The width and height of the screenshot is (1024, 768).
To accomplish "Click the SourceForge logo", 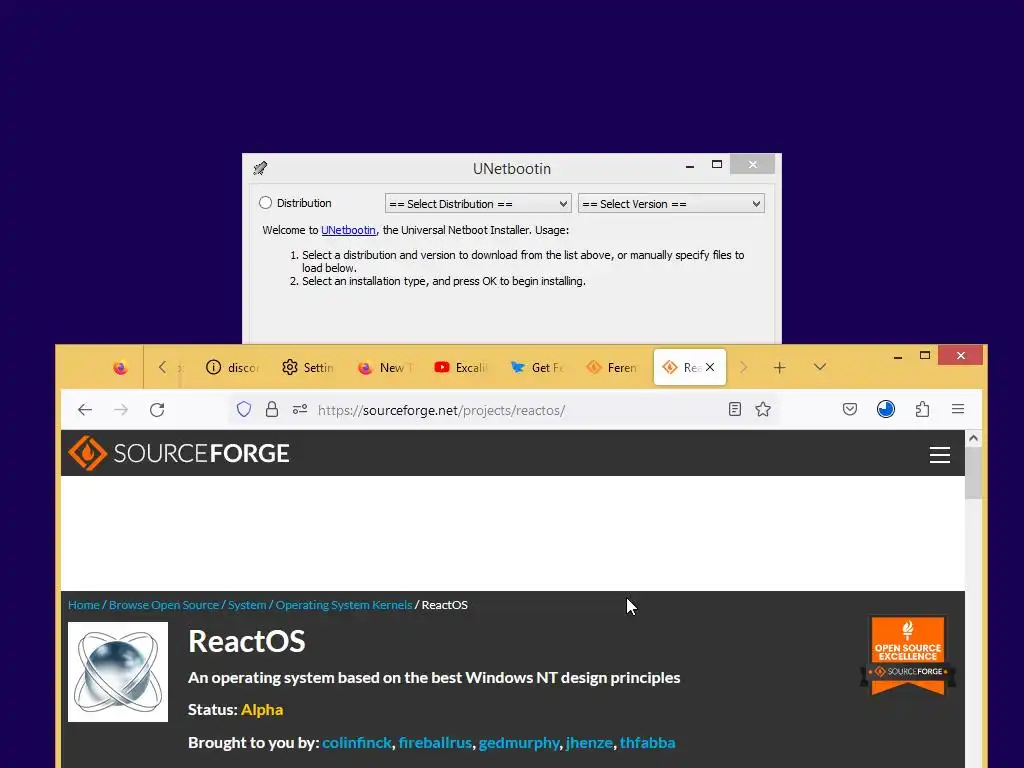I will pos(179,453).
